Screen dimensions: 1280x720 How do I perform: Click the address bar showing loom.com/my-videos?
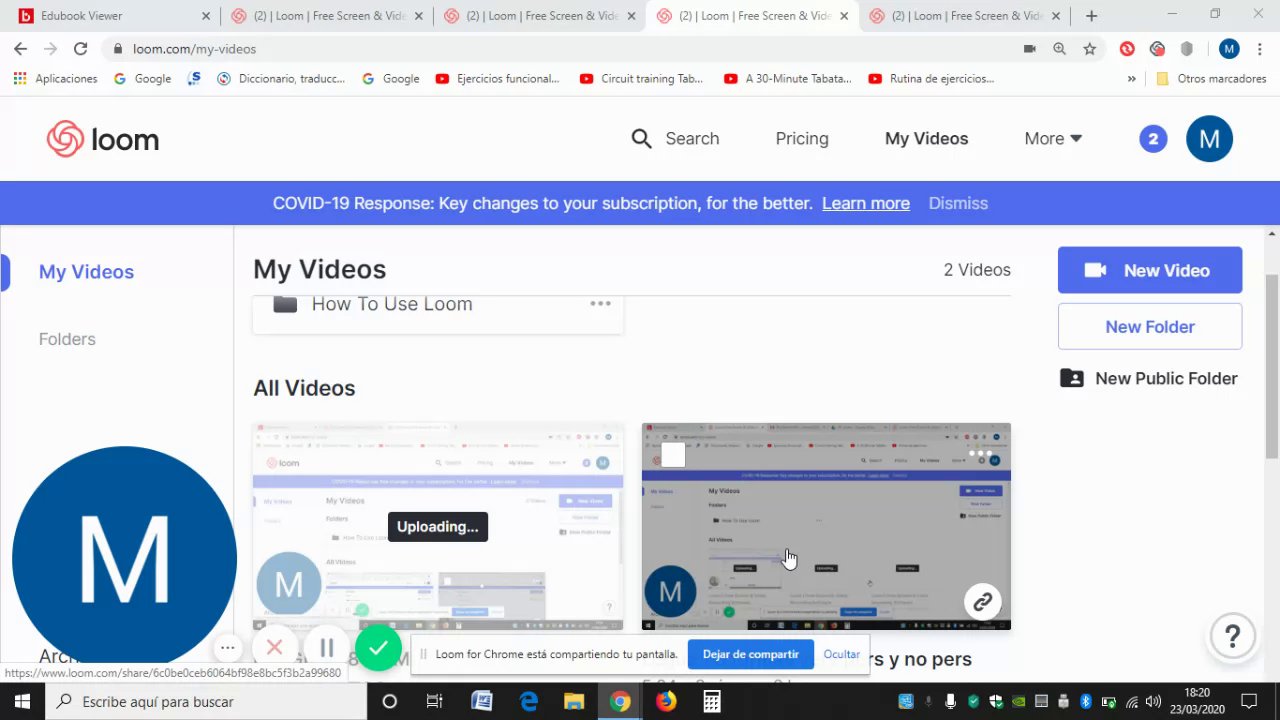tap(560, 49)
